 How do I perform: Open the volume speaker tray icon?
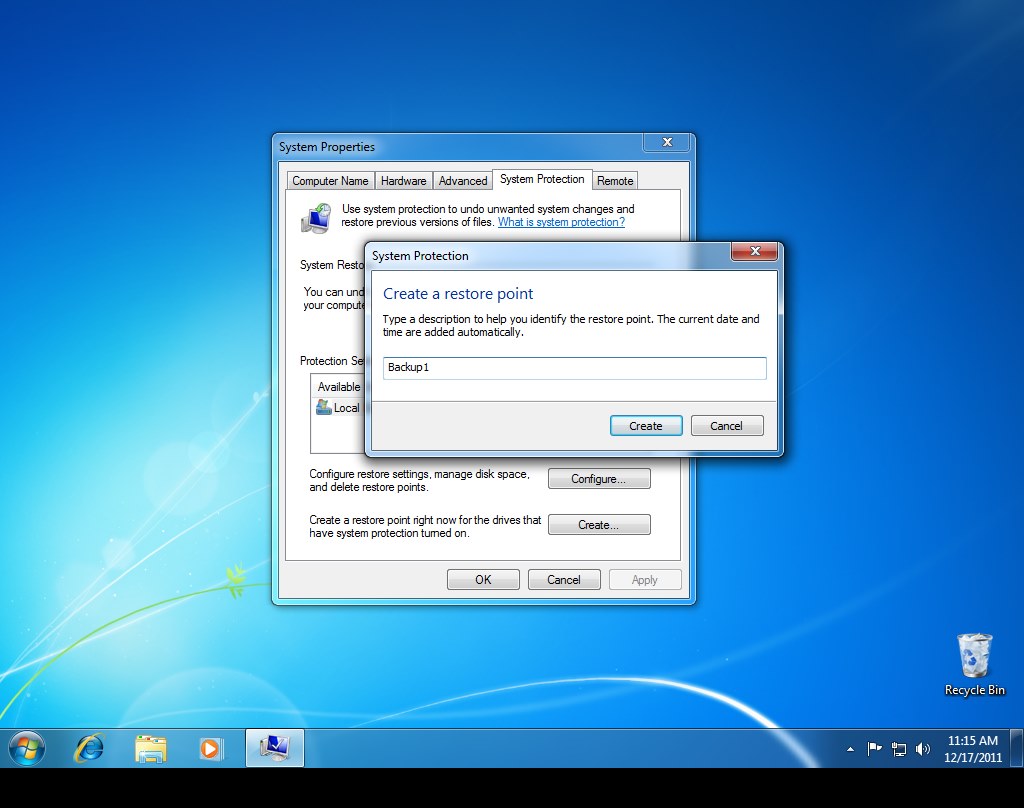pyautogui.click(x=923, y=749)
